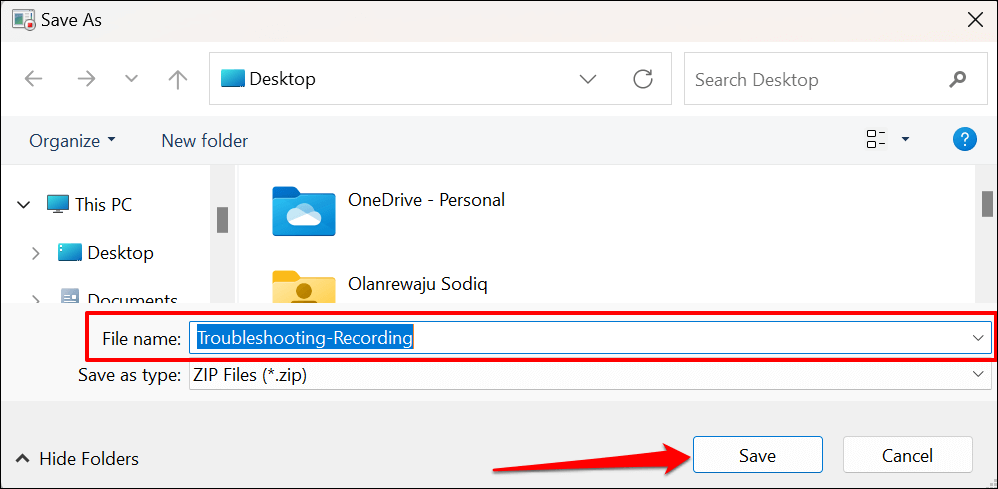Open the Save as type dropdown

point(586,375)
